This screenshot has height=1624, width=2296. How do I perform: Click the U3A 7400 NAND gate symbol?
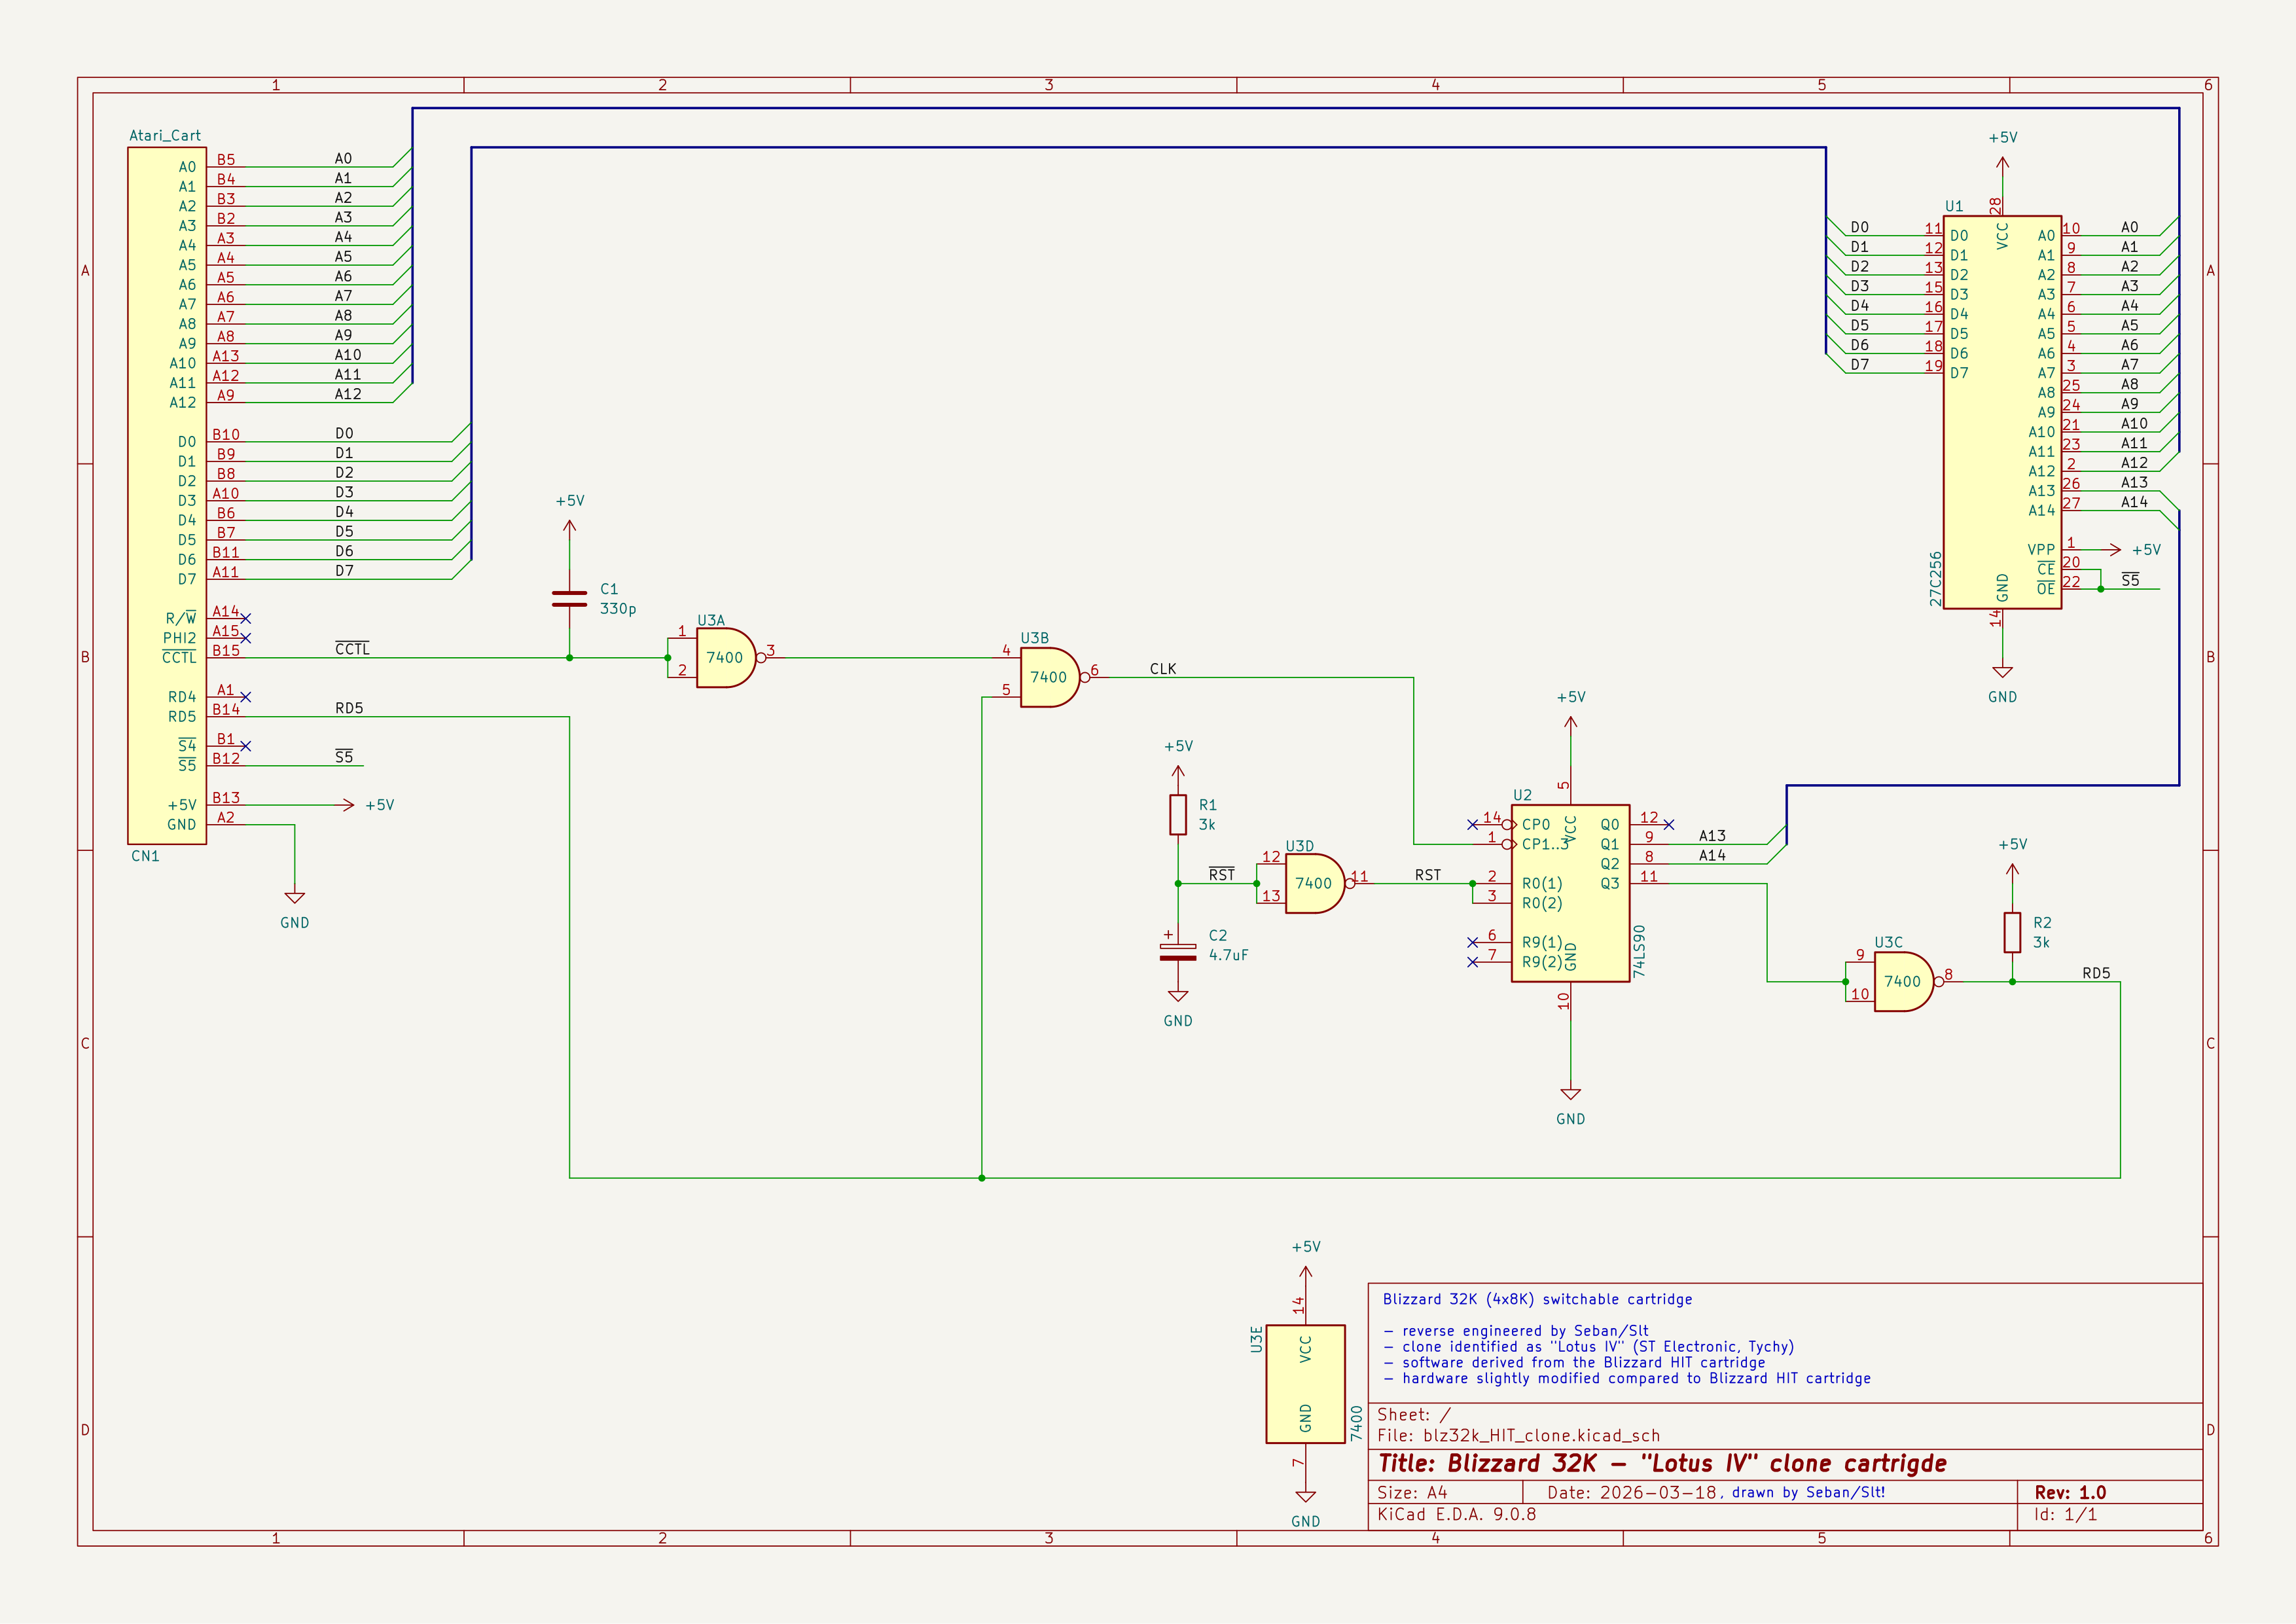(725, 658)
